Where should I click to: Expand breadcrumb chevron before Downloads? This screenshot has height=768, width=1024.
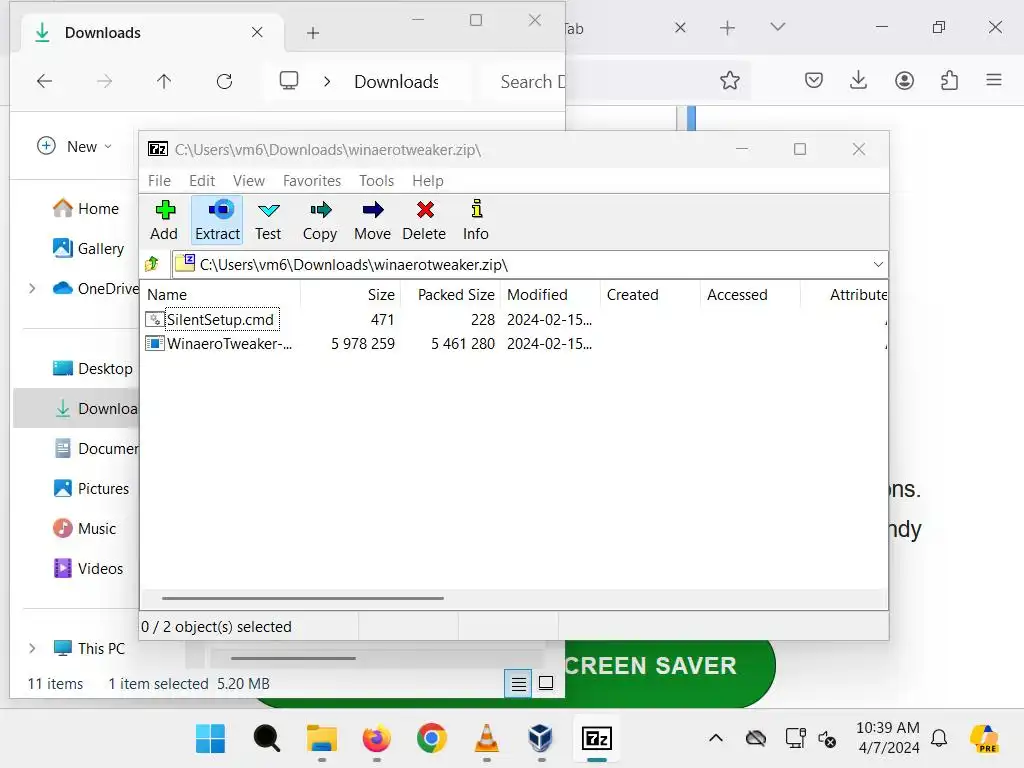coord(327,82)
